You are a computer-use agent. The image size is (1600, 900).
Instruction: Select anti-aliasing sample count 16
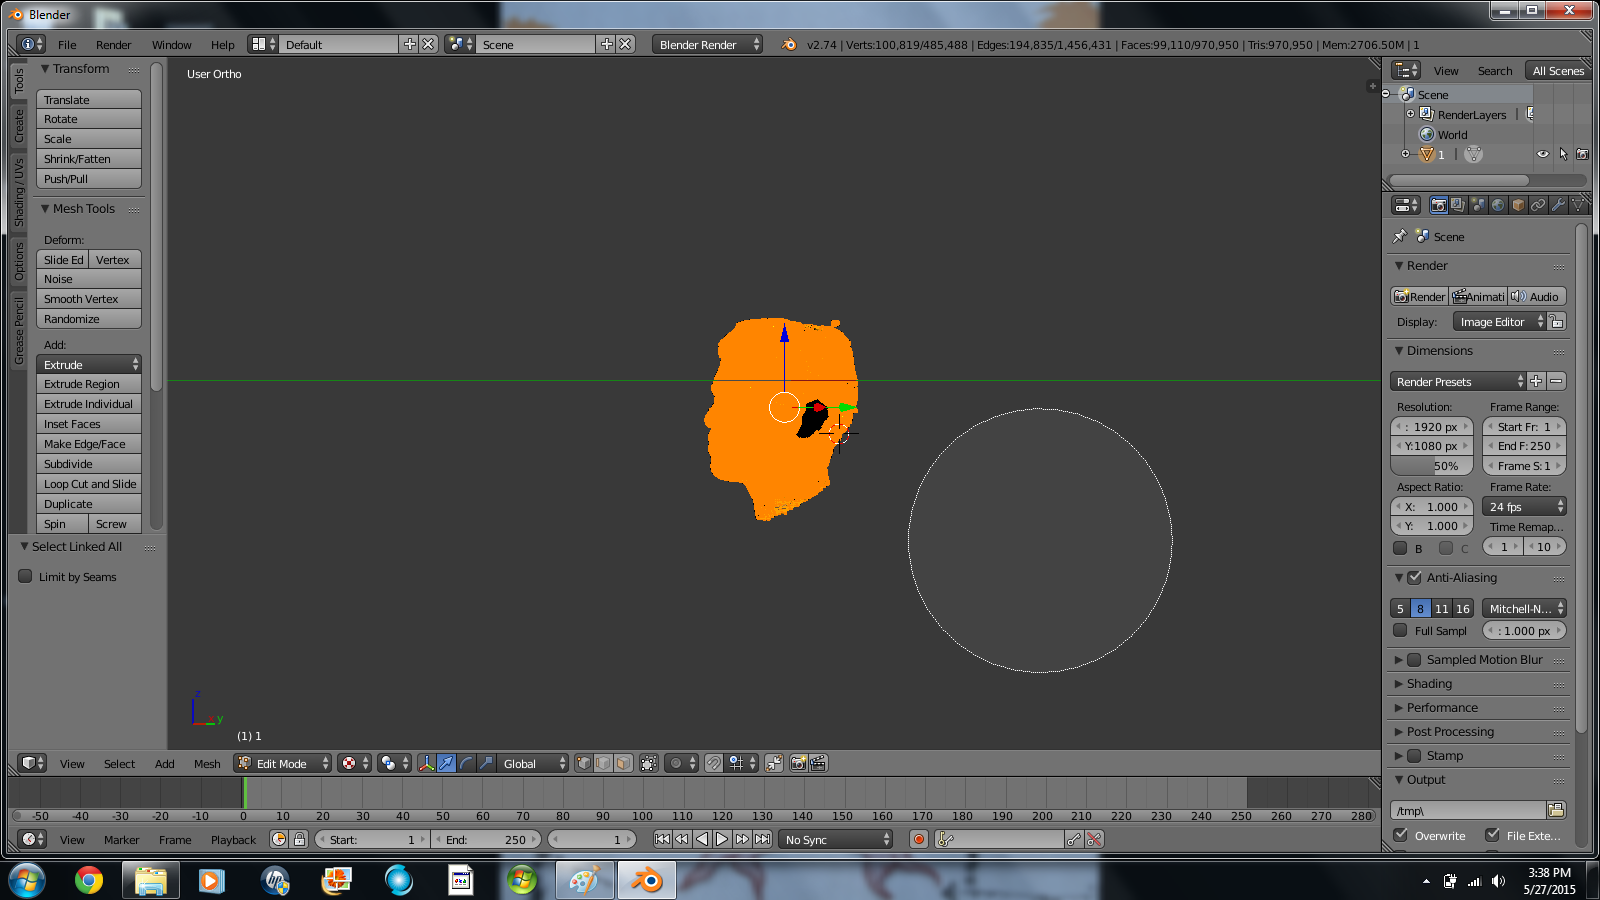(x=1462, y=608)
